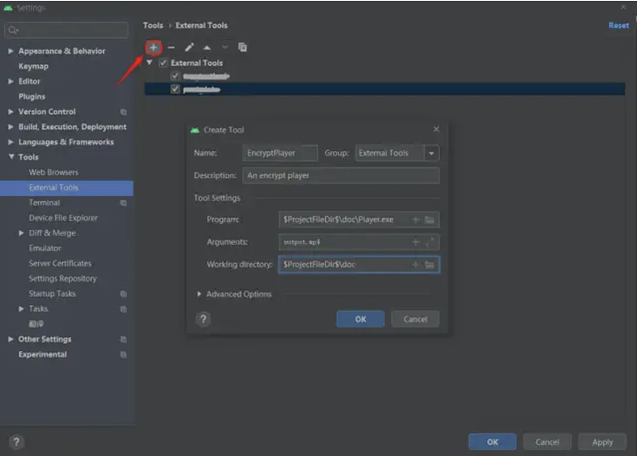Move selected tool down with arrow icon

[225, 48]
